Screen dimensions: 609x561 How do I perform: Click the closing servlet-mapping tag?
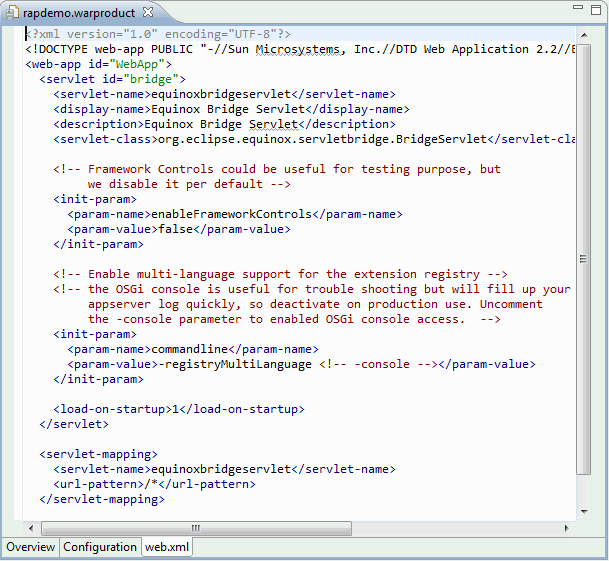(102, 499)
